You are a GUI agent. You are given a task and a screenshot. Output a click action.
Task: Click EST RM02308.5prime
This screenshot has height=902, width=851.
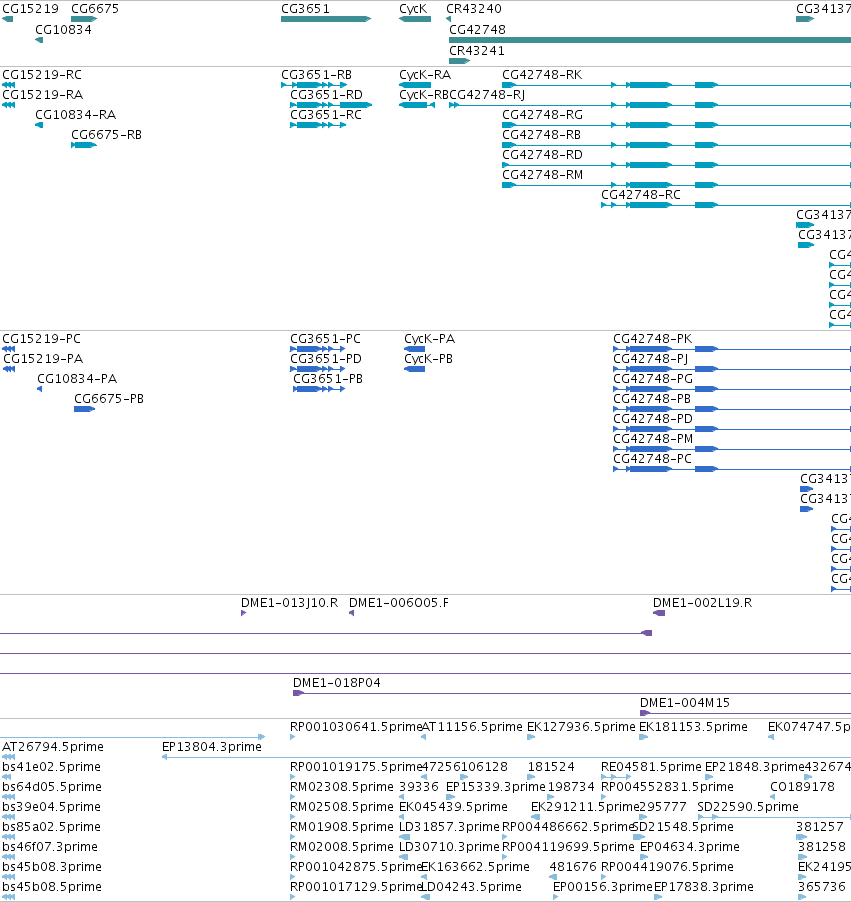click(x=342, y=787)
